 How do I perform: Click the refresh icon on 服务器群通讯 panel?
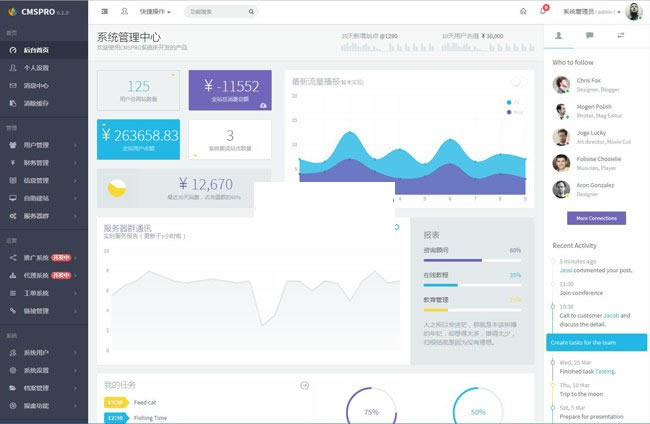click(397, 227)
